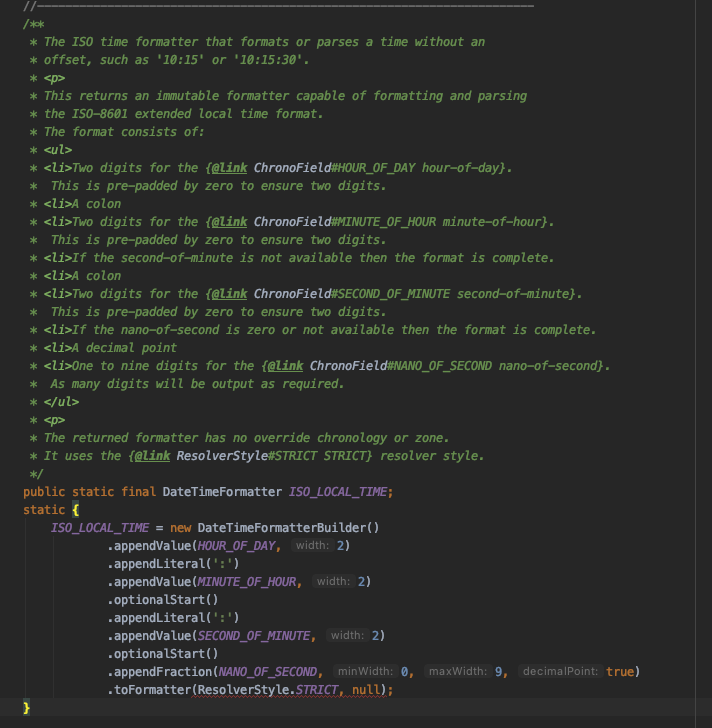Click the underlined null argument
The height and width of the screenshot is (728, 712).
pos(365,690)
